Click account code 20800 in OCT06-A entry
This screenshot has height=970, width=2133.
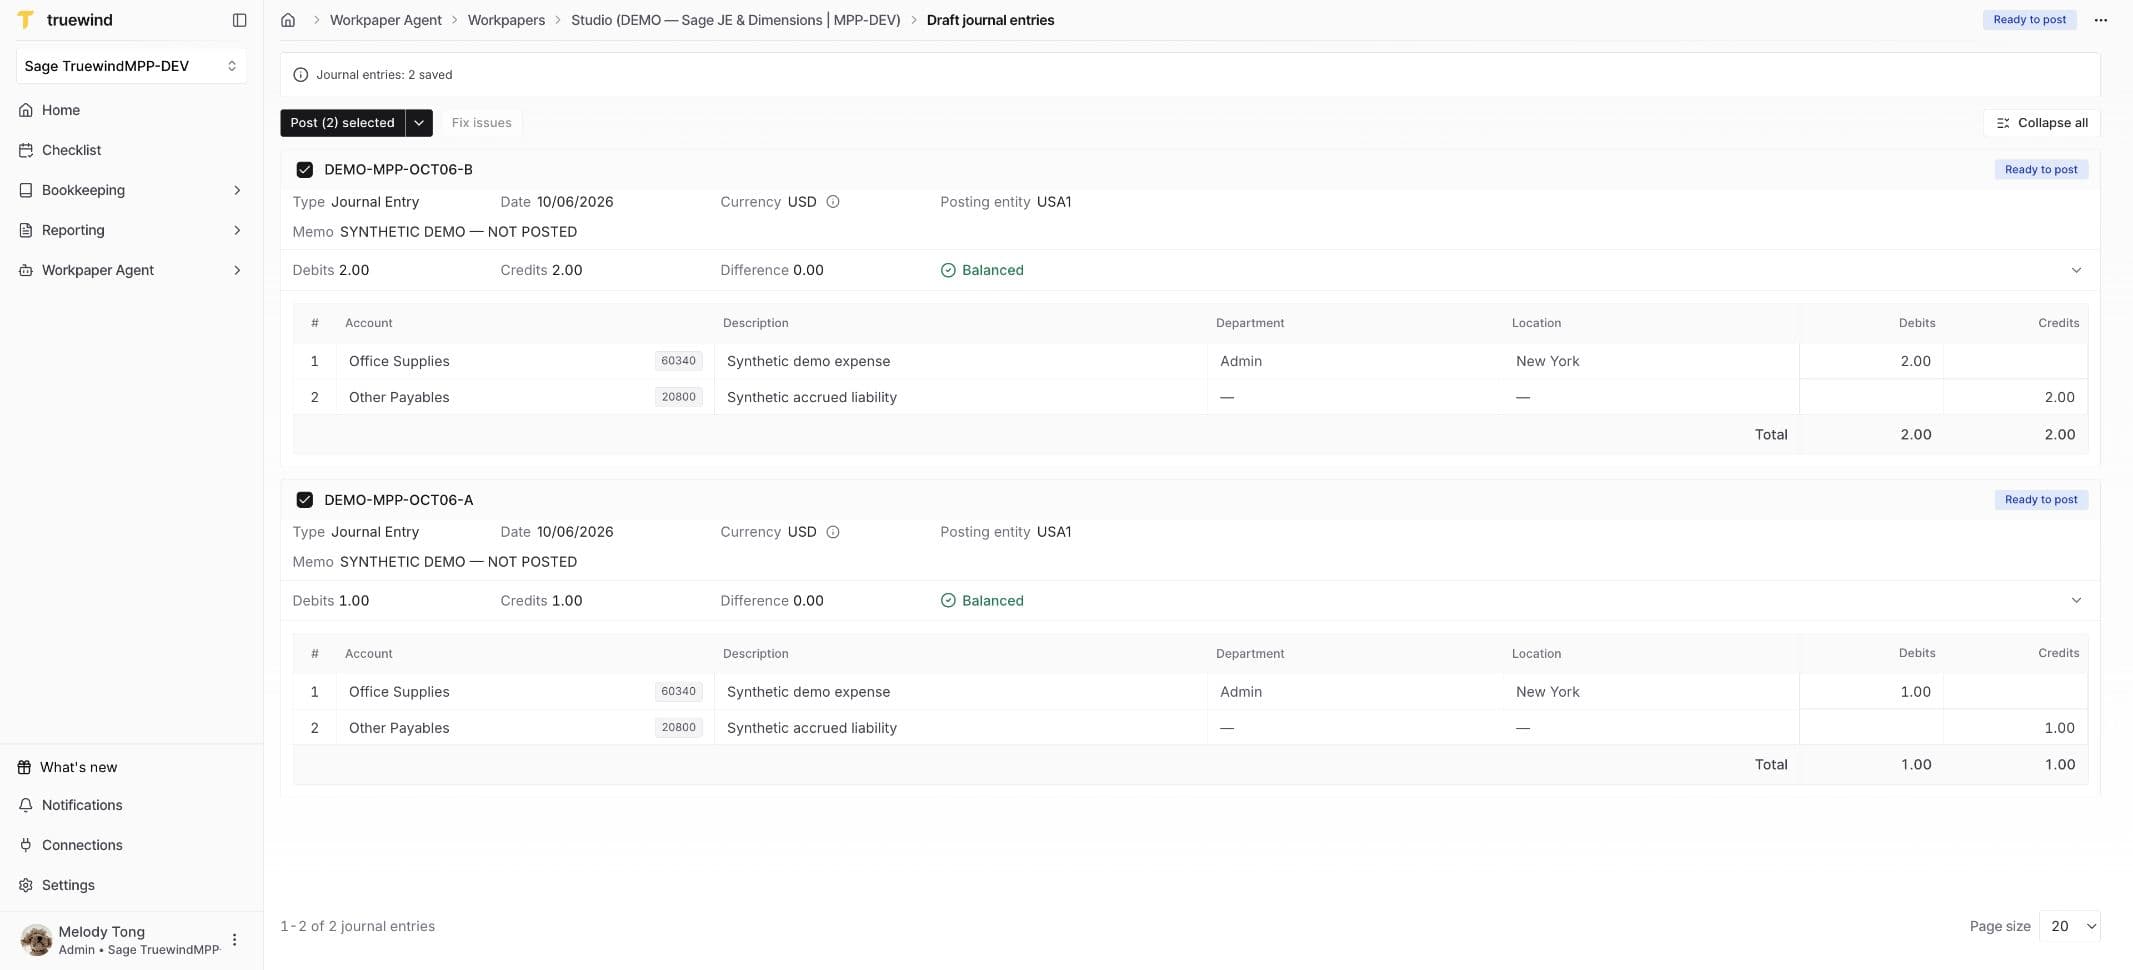pyautogui.click(x=678, y=728)
